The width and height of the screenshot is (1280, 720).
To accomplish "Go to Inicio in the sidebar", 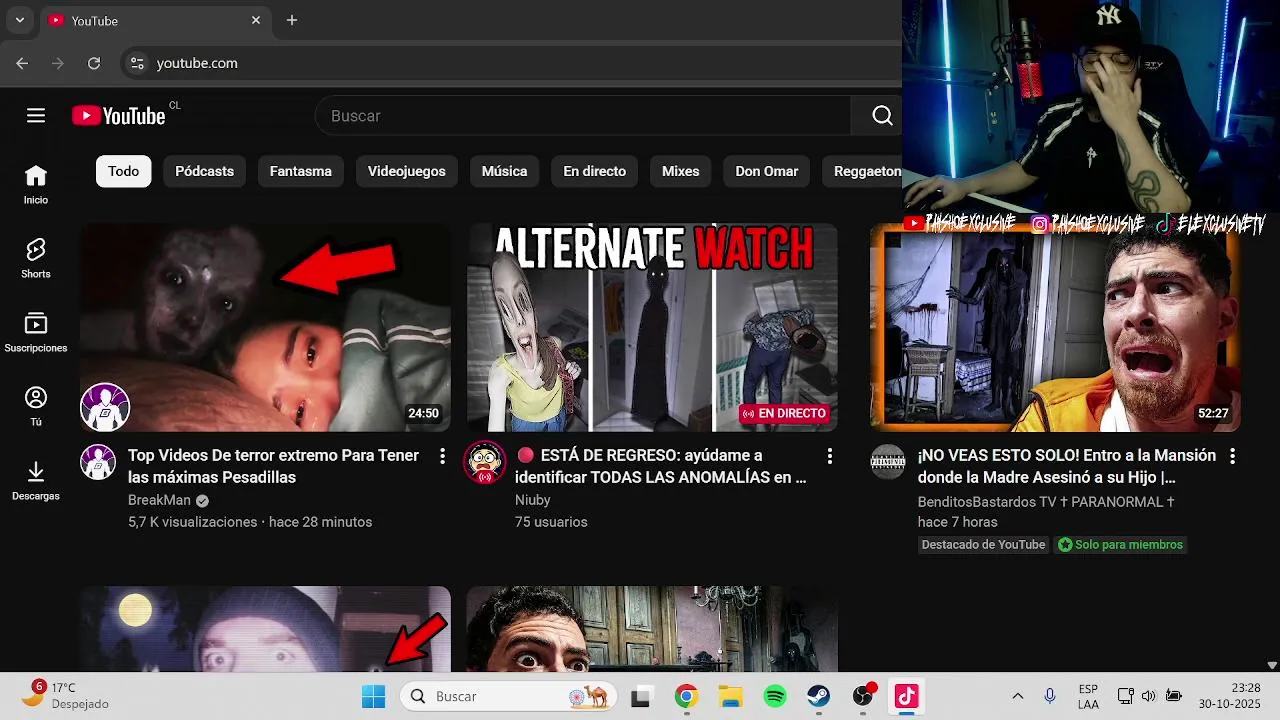I will pyautogui.click(x=36, y=185).
